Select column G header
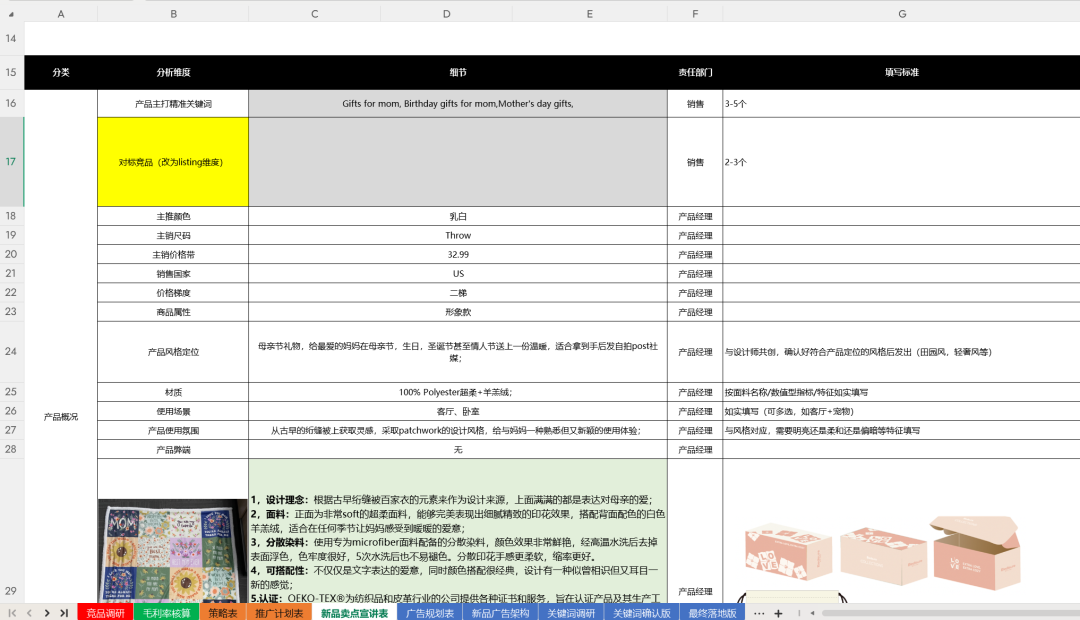 901,13
